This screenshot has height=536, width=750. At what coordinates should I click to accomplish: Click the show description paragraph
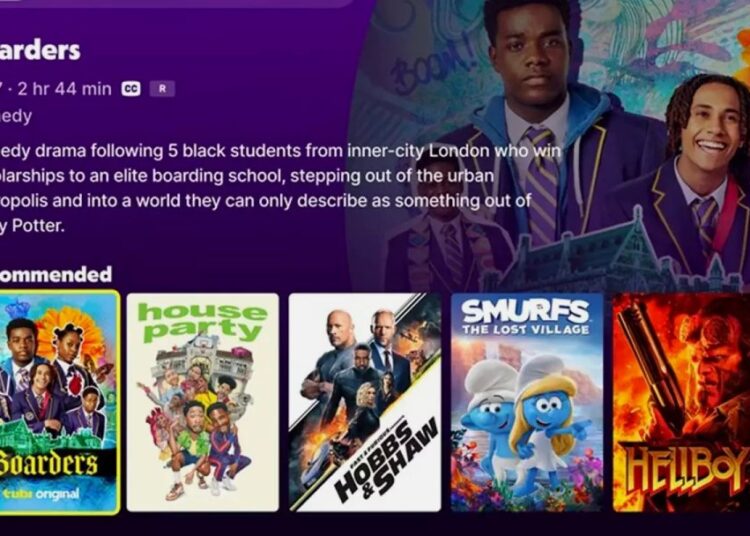click(280, 188)
